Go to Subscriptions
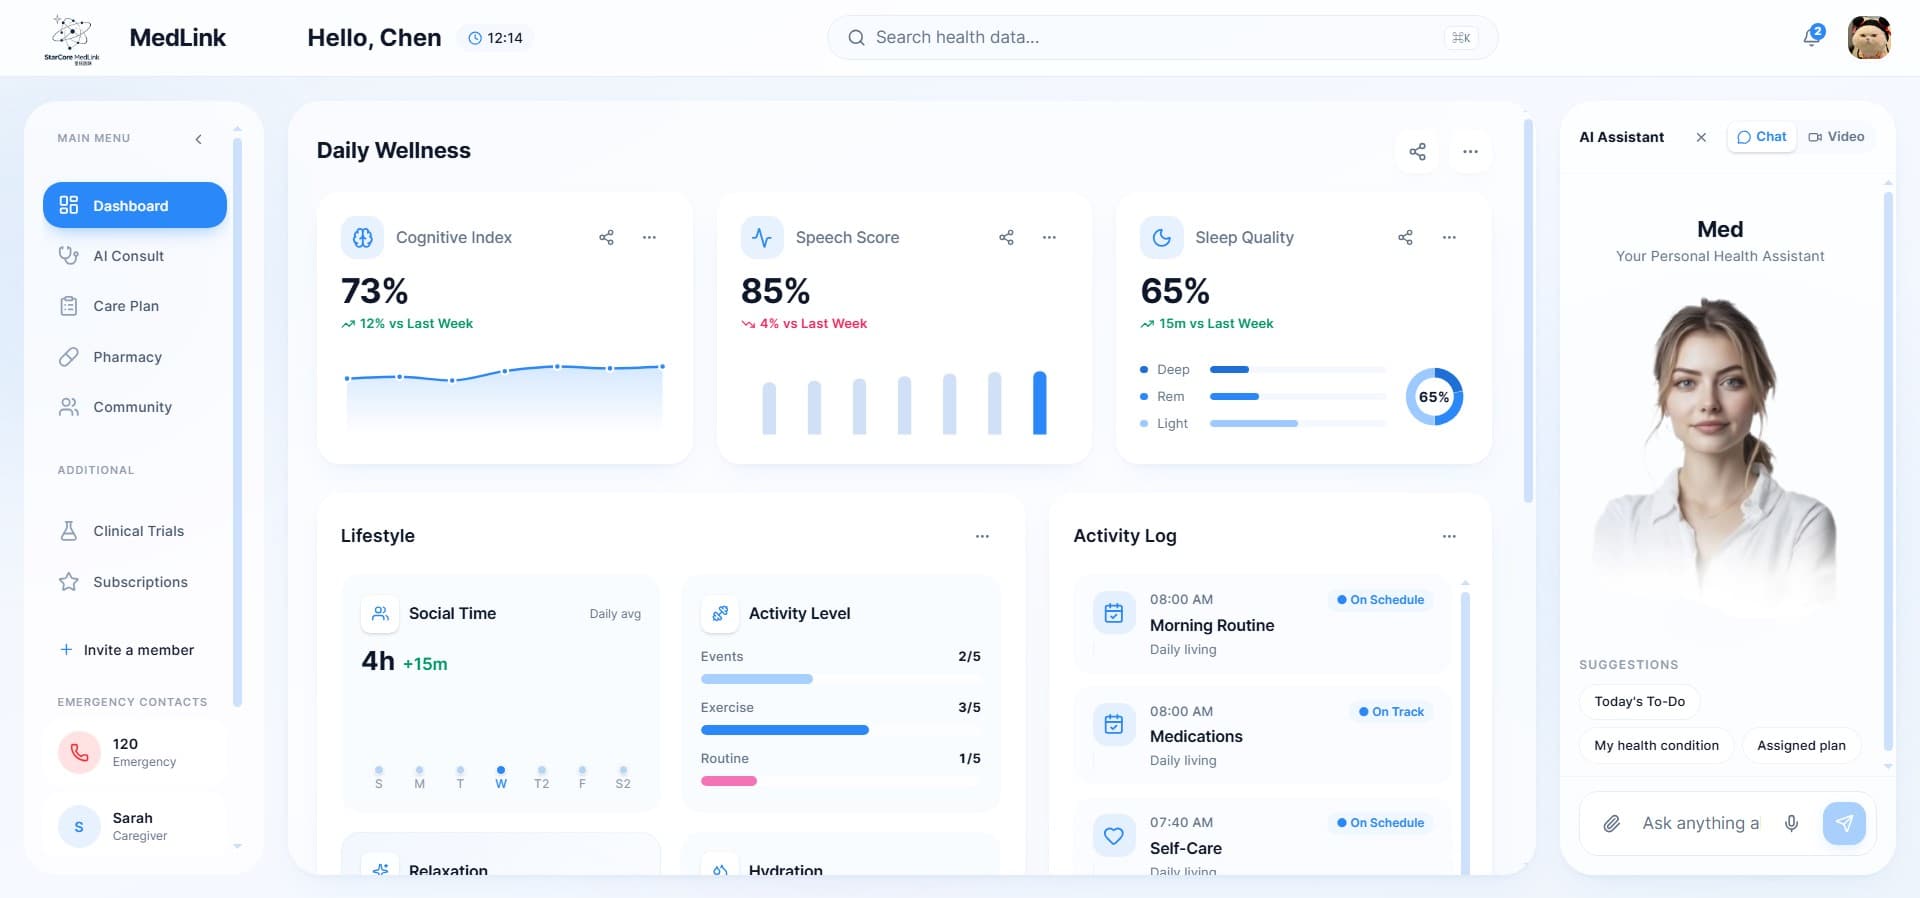Image resolution: width=1920 pixels, height=898 pixels. 135,582
